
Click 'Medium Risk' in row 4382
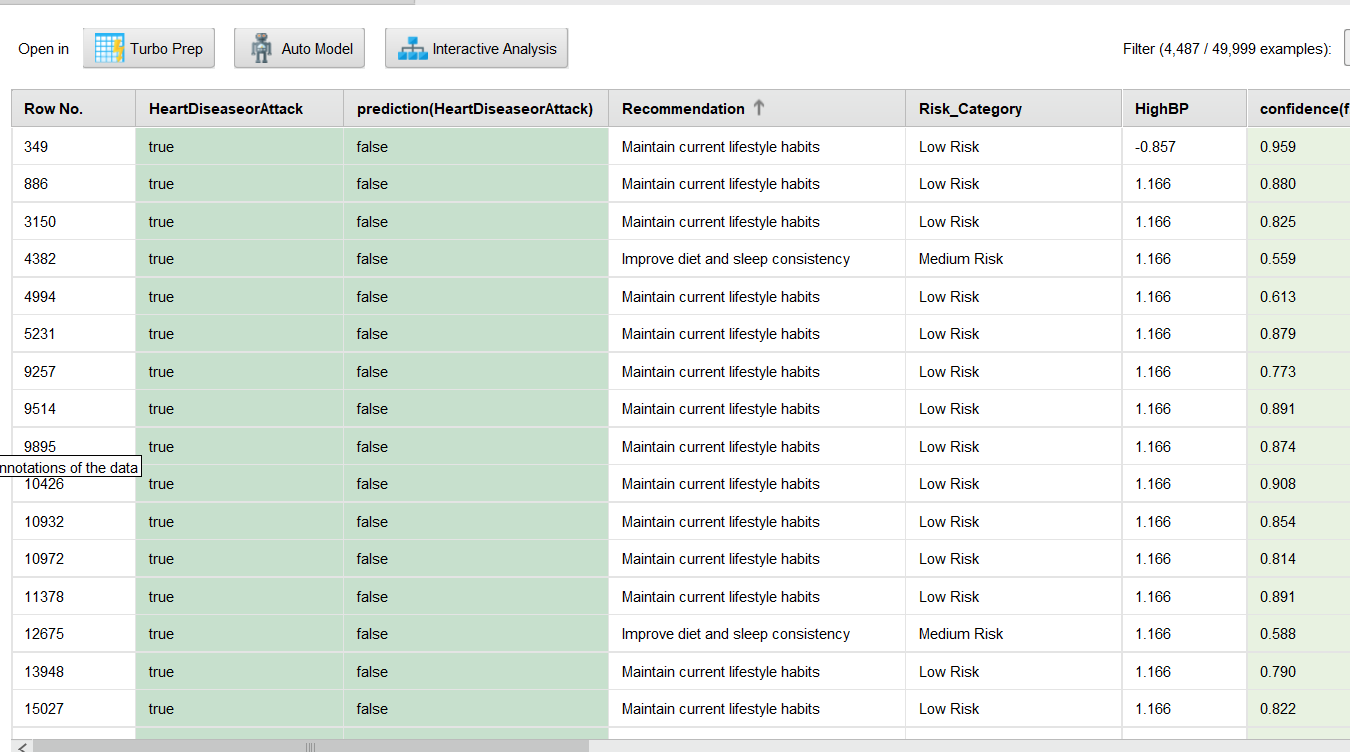[961, 259]
